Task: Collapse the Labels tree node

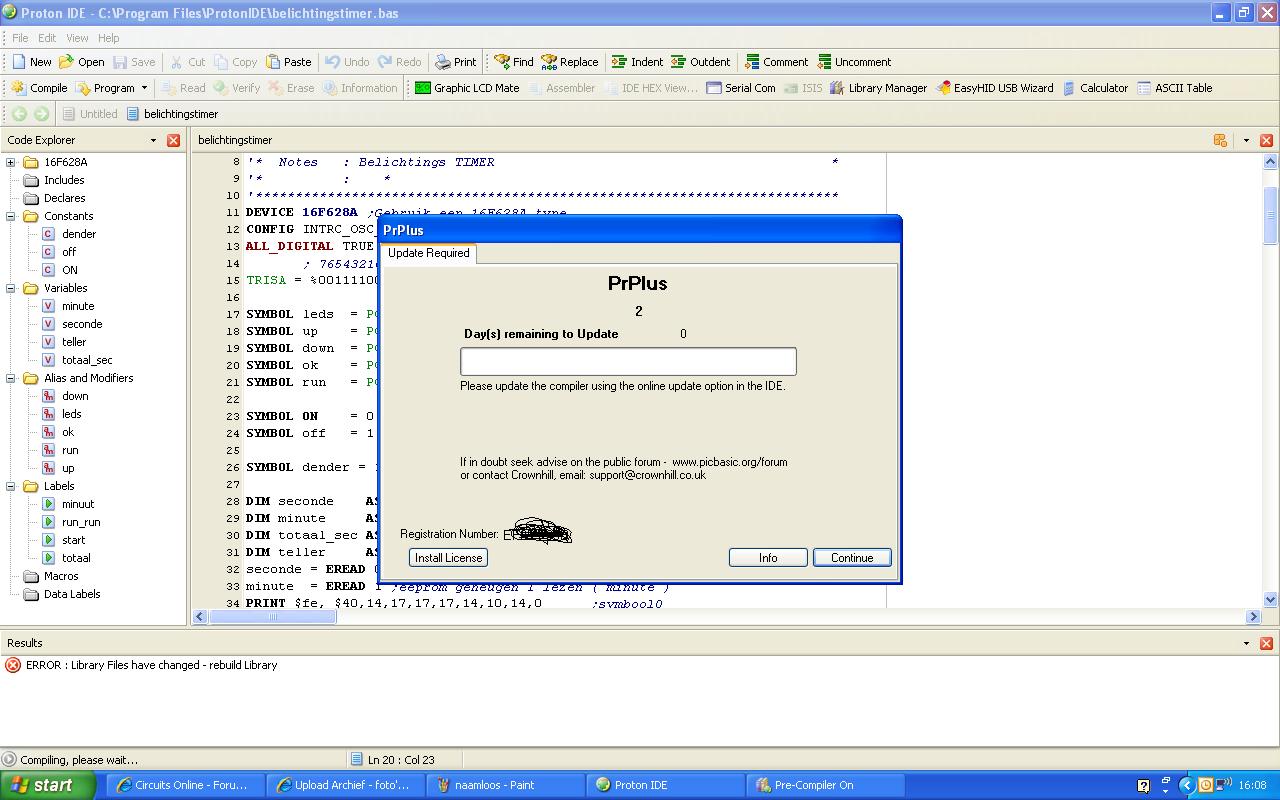Action: click(x=11, y=486)
